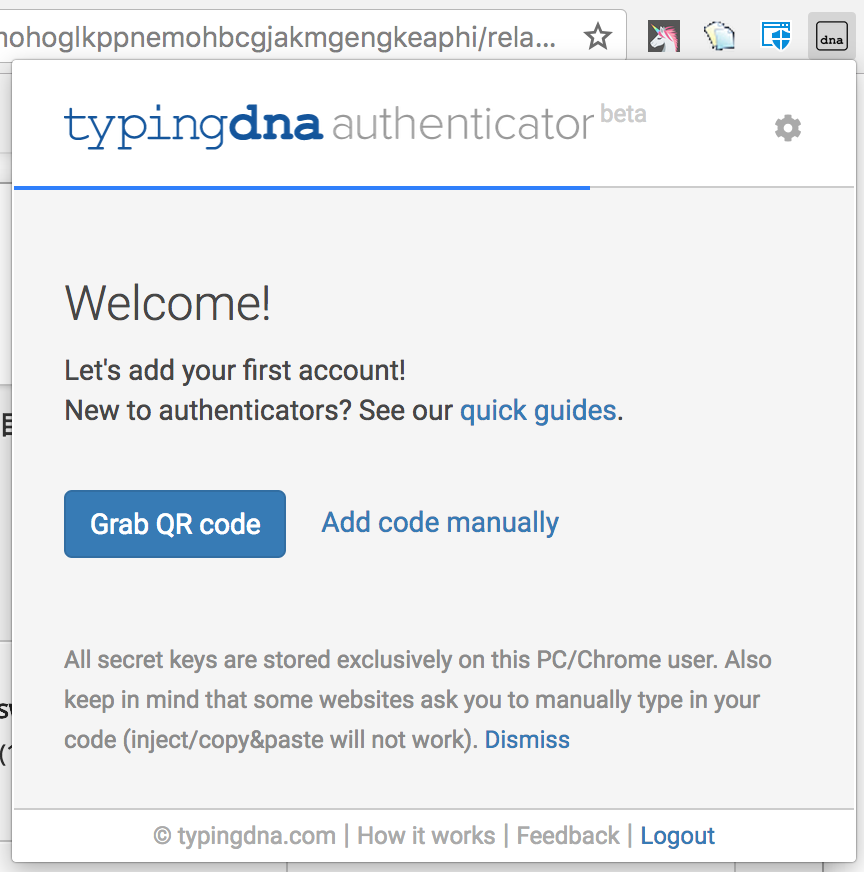The height and width of the screenshot is (872, 864).
Task: Click the TypingDNA extension icon in toolbar
Action: pos(832,37)
